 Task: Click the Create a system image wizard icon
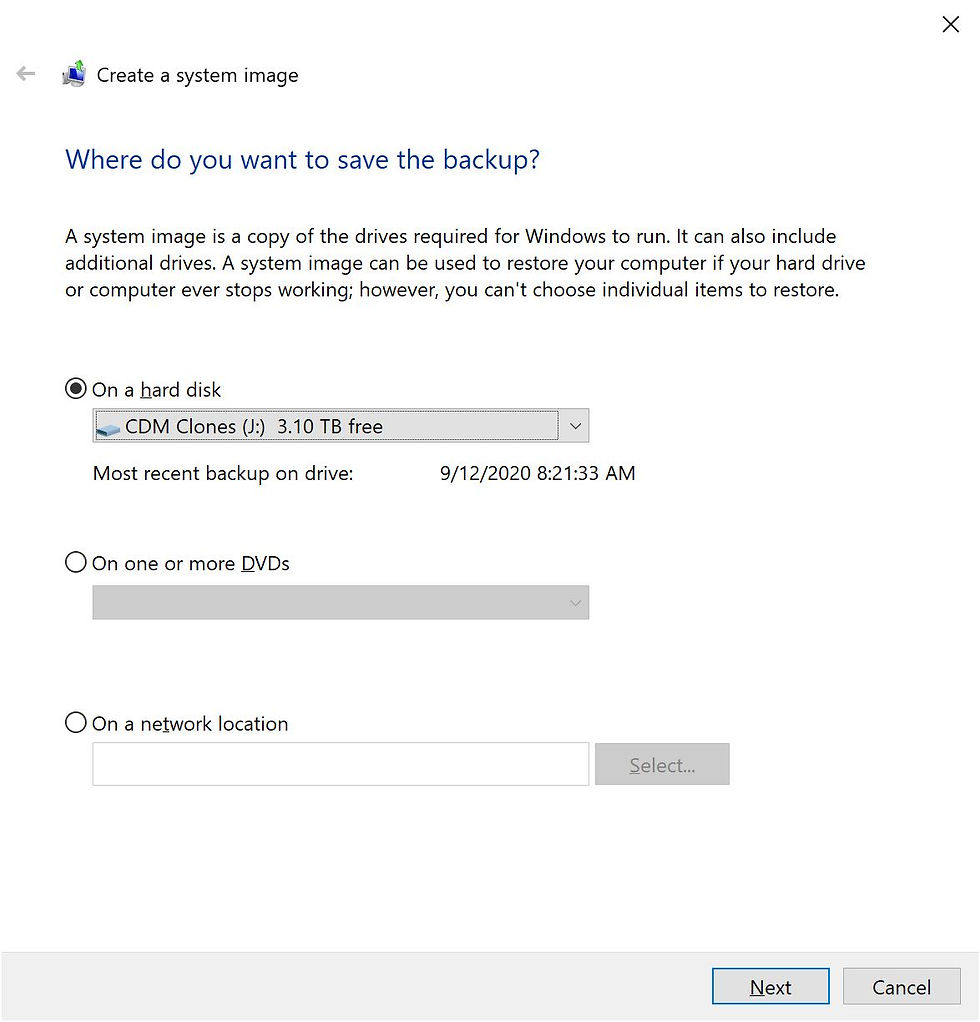pyautogui.click(x=74, y=74)
